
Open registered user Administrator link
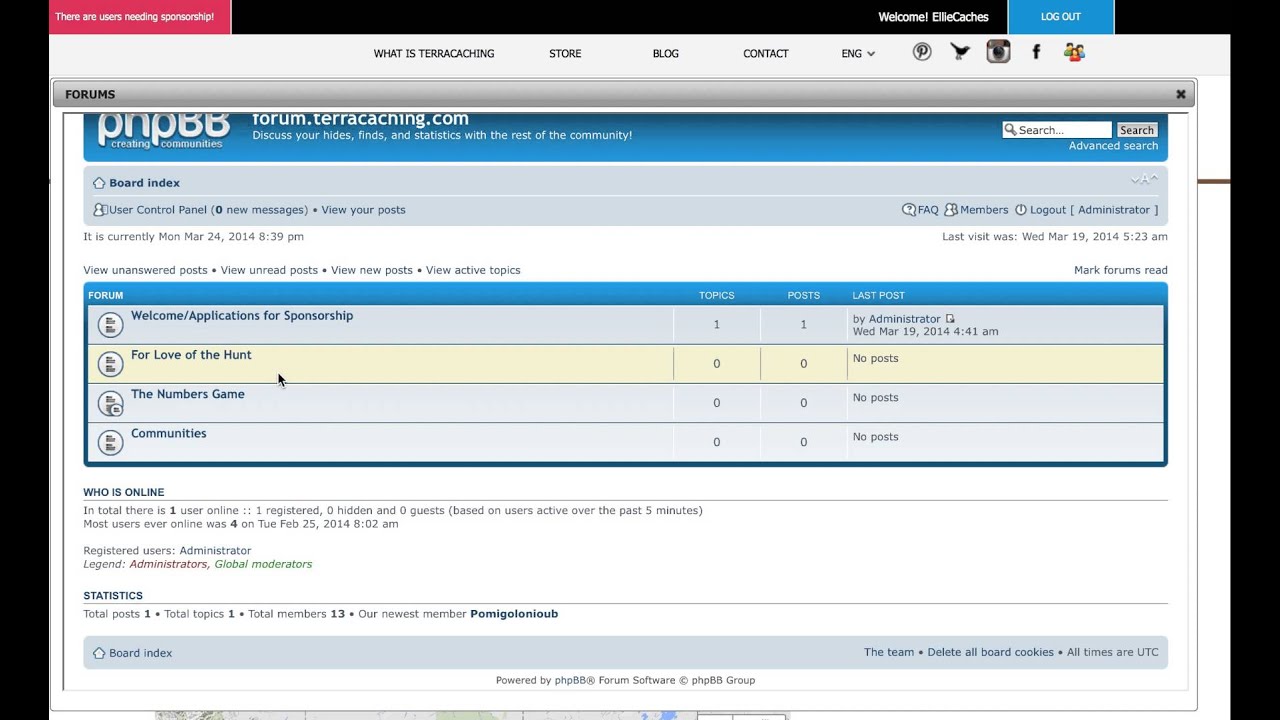click(215, 551)
